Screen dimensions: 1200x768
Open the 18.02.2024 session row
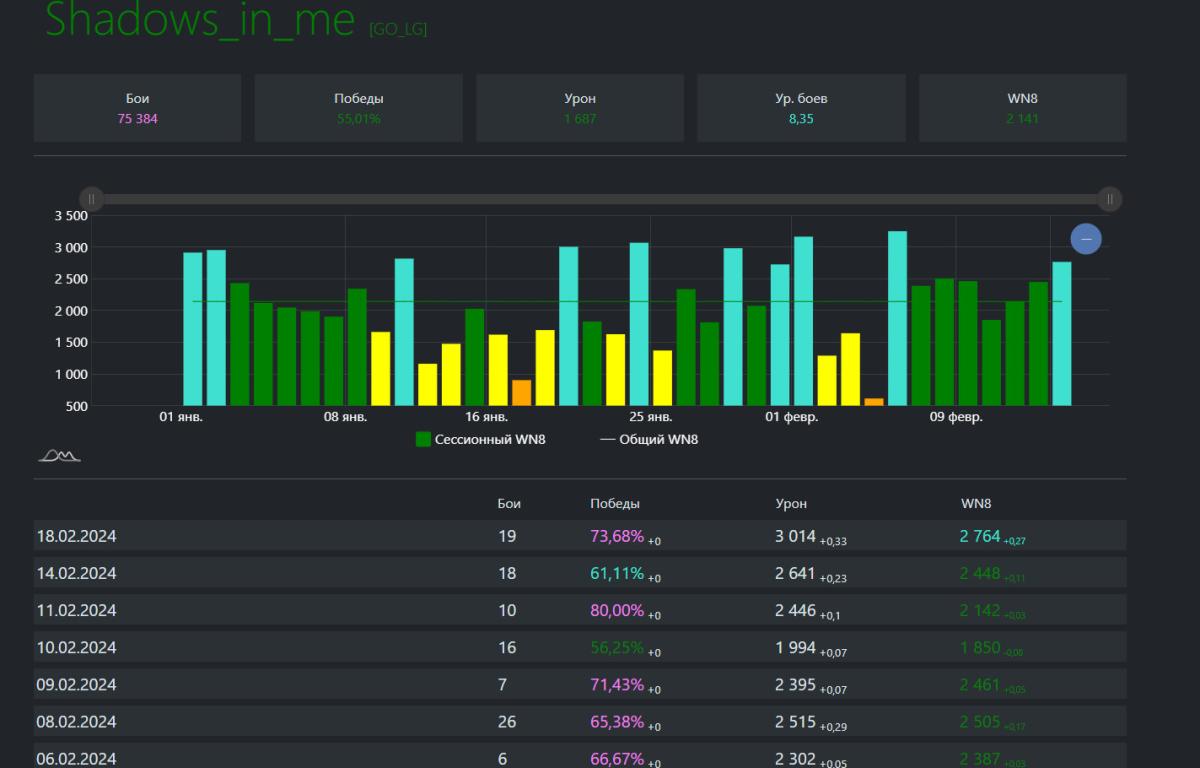tap(77, 536)
